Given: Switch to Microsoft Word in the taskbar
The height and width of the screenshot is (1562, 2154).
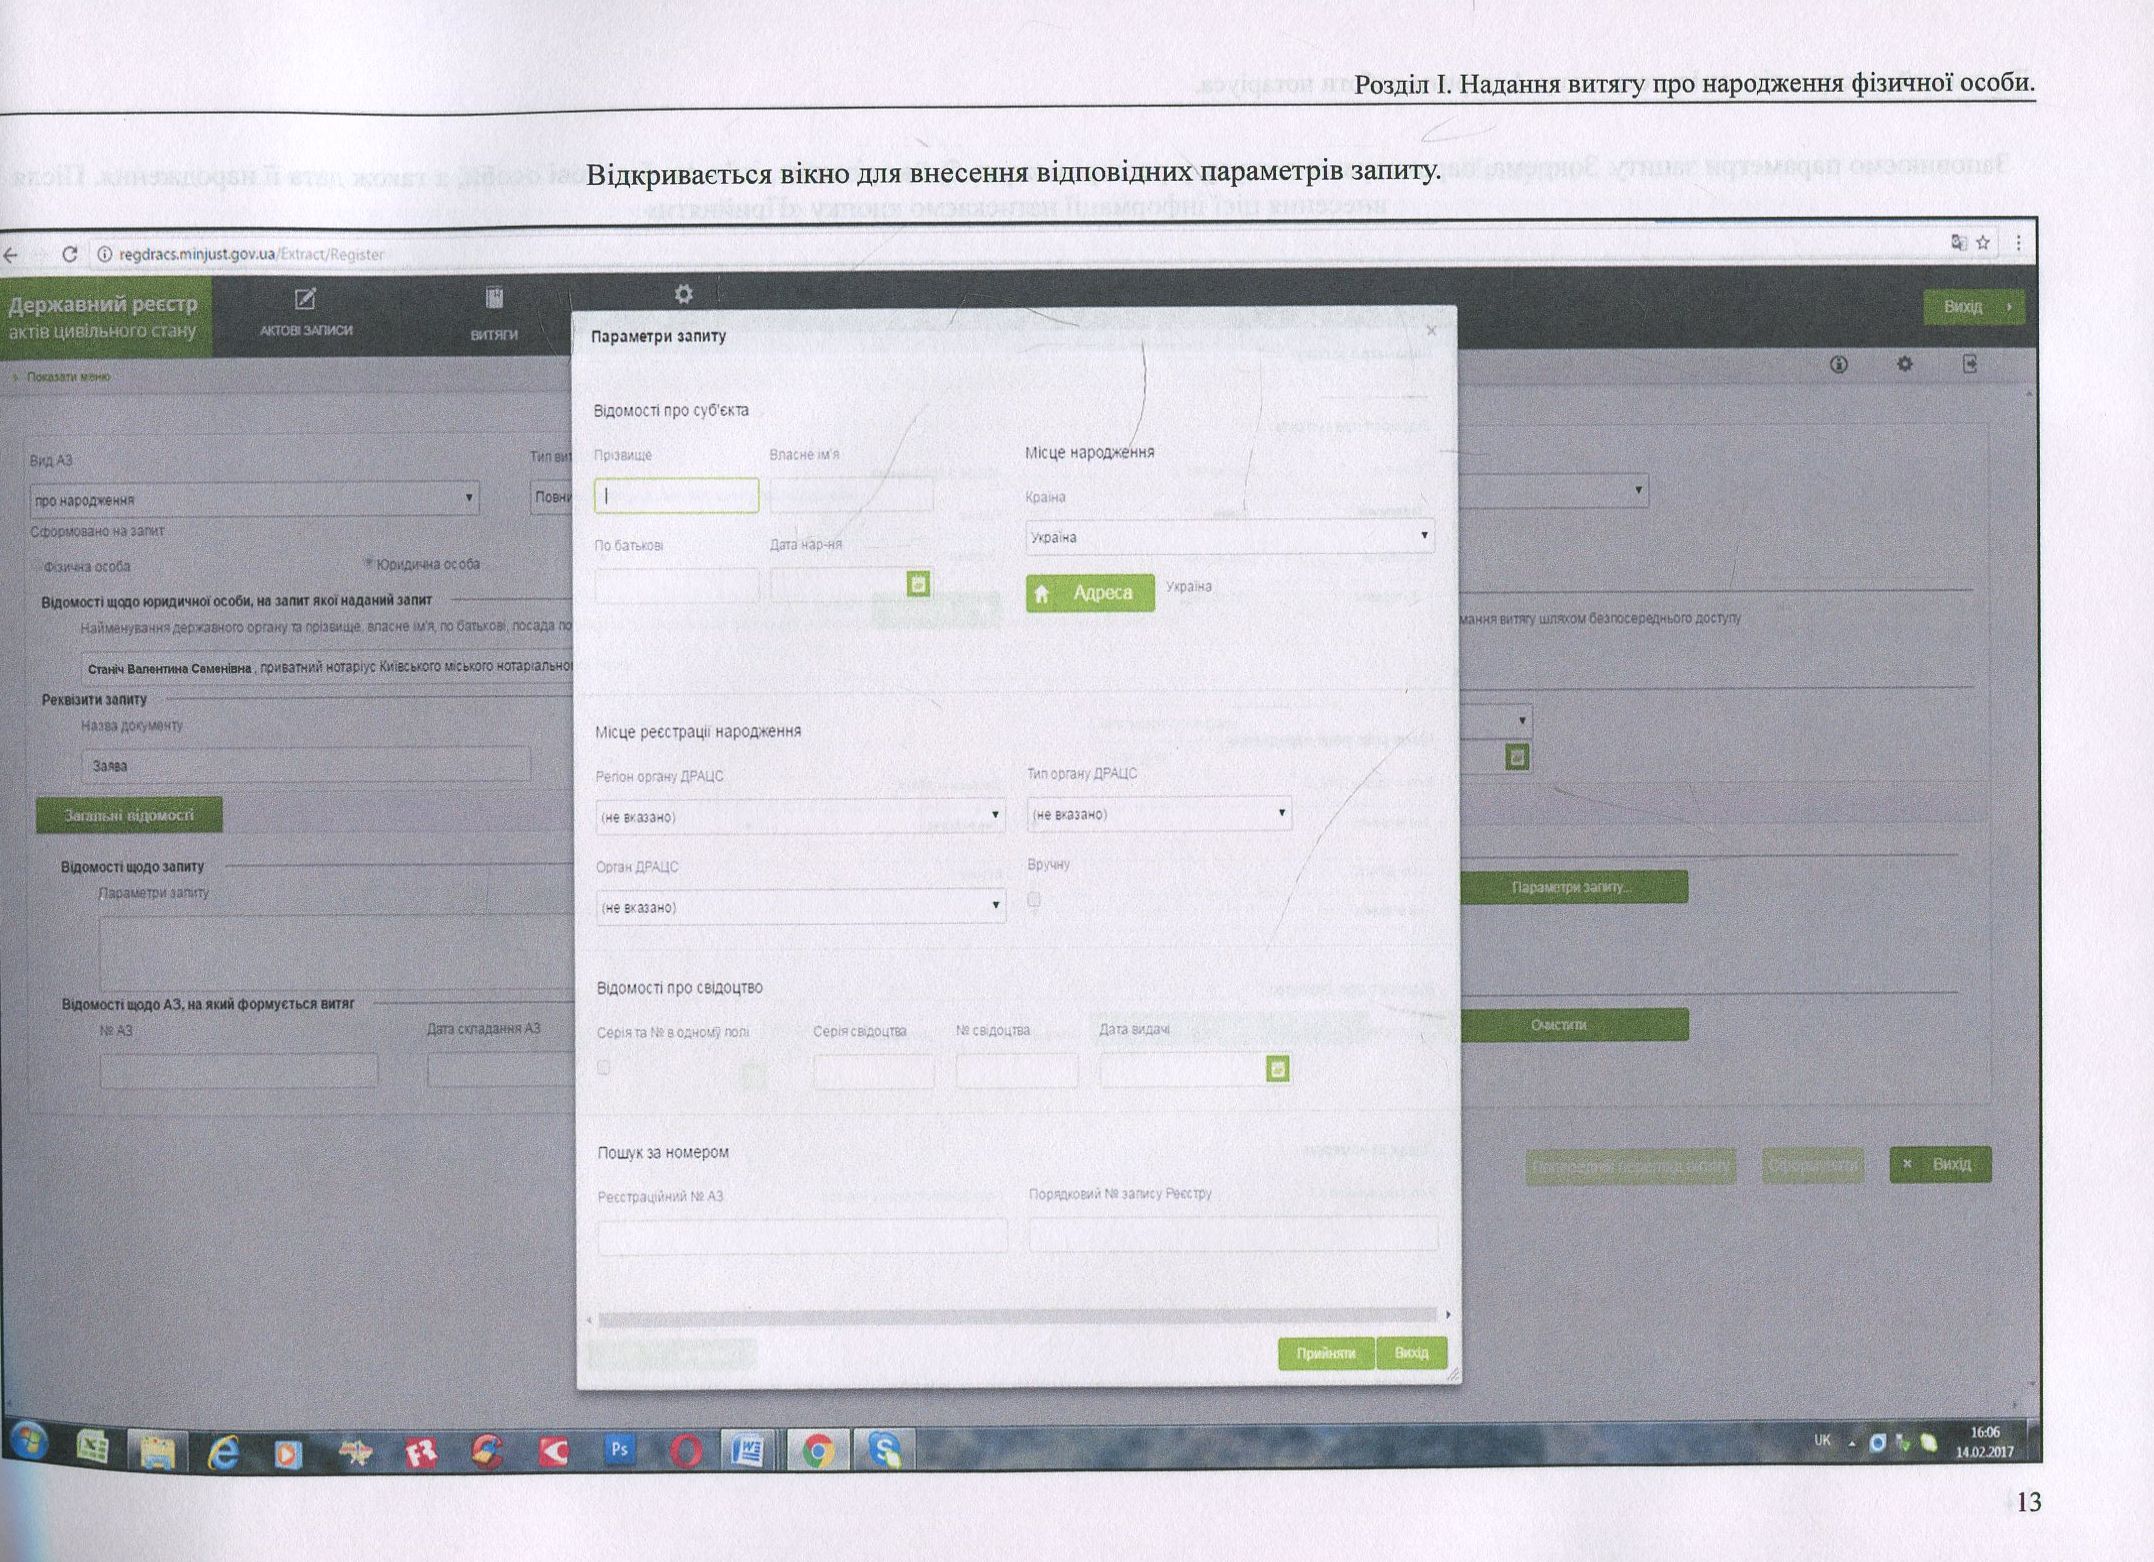Looking at the screenshot, I should click(x=748, y=1450).
